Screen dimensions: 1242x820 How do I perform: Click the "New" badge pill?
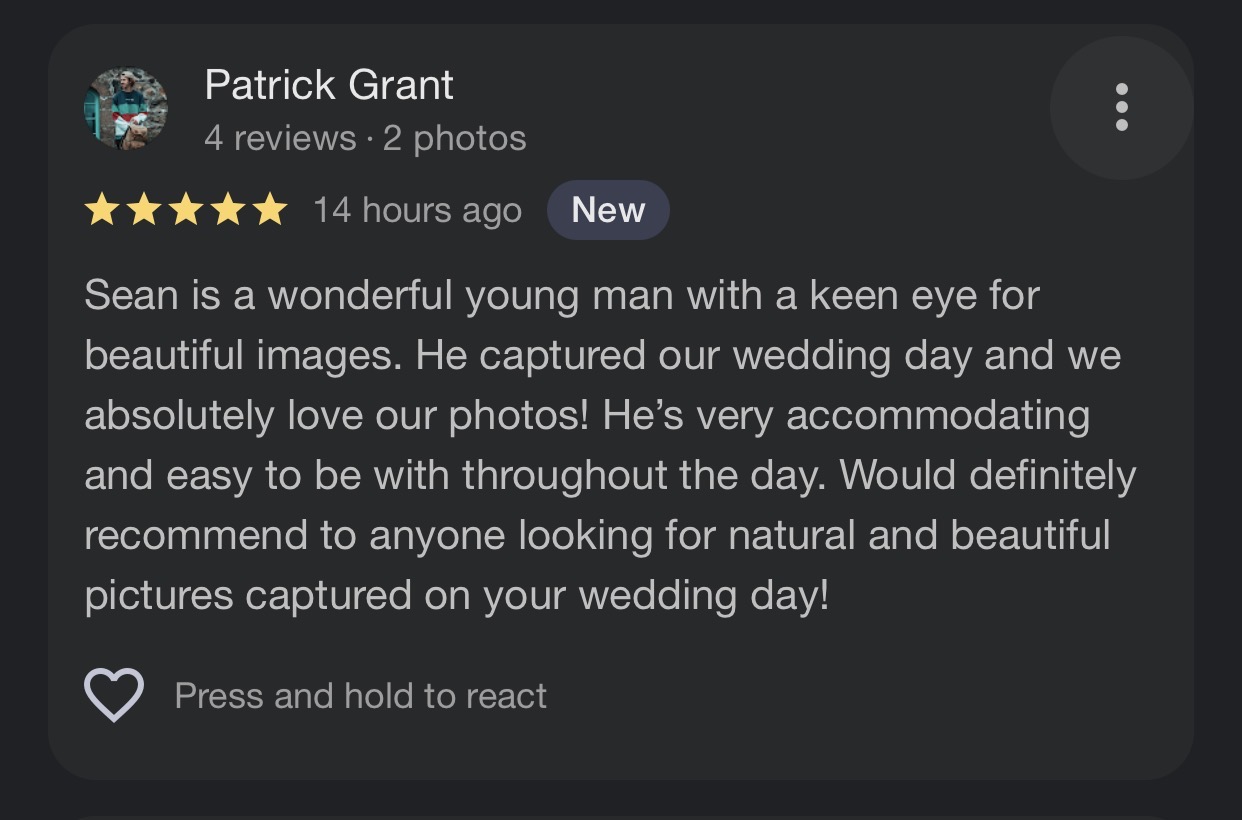608,210
